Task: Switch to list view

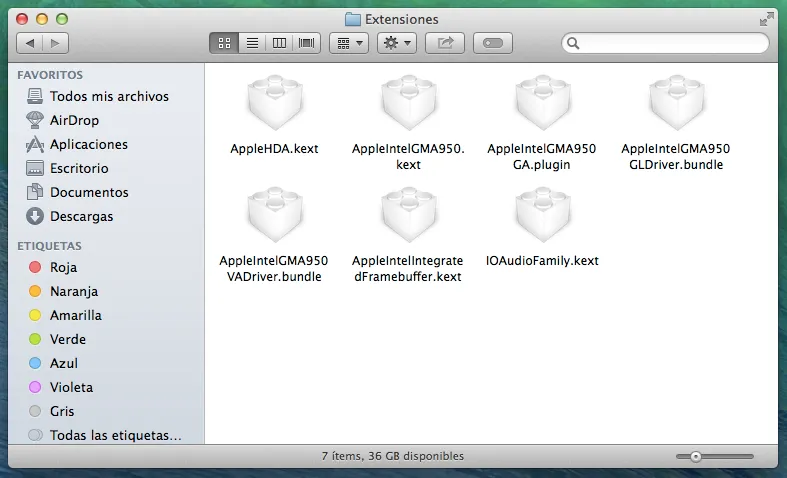Action: tap(252, 43)
